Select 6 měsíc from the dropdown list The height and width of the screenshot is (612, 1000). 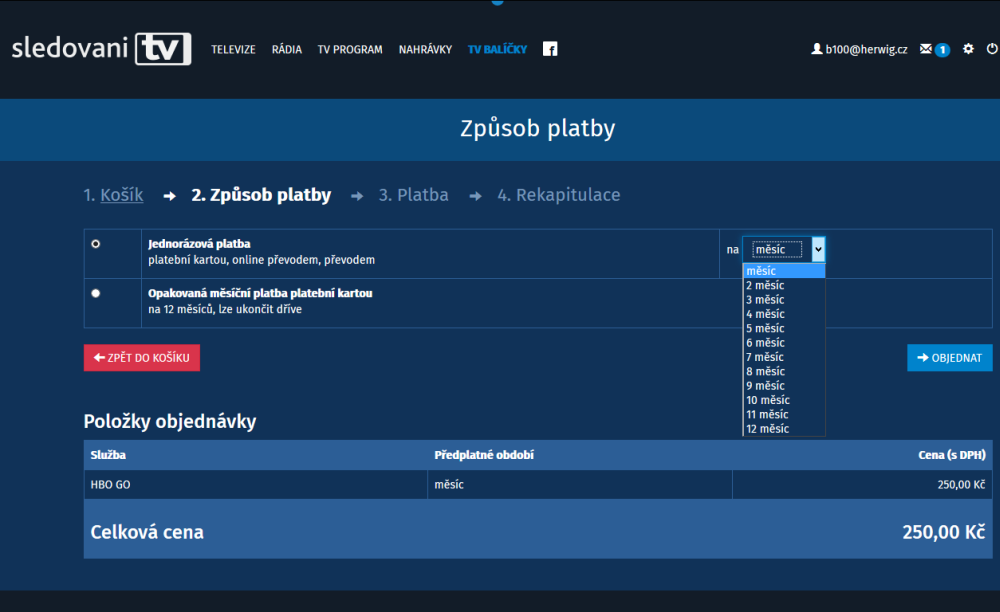(764, 342)
